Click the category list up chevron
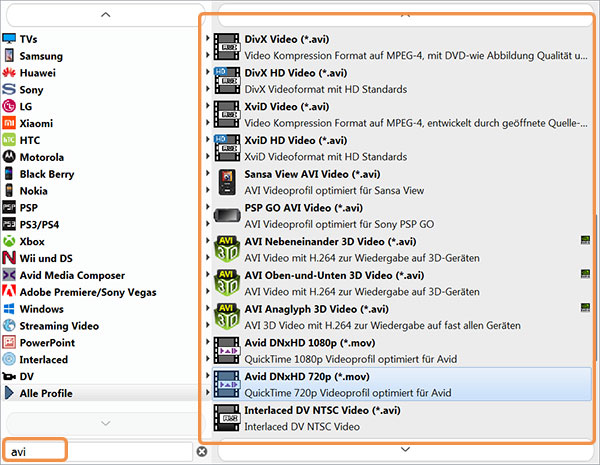This screenshot has height=465, width=600. click(x=106, y=15)
